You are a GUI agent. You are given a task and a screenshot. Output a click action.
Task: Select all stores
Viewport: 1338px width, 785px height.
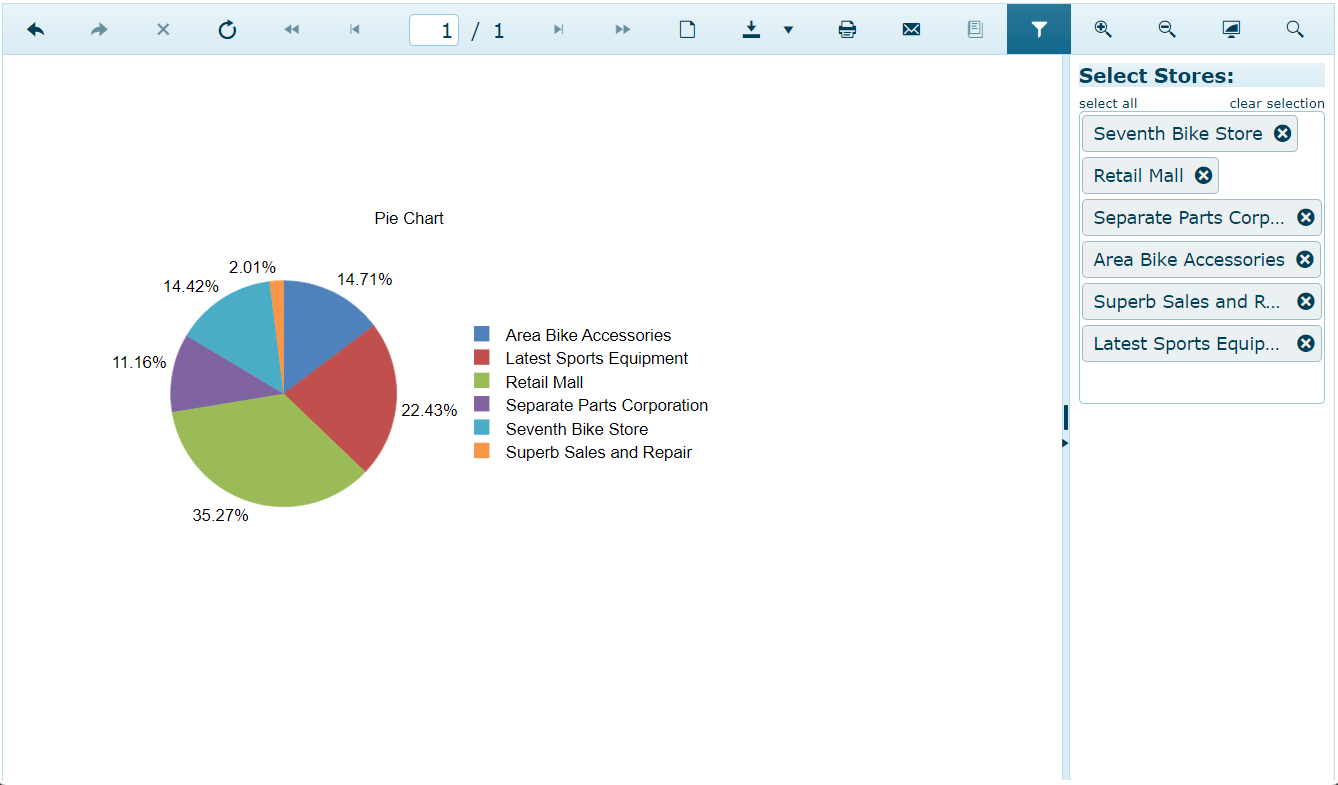[x=1108, y=103]
